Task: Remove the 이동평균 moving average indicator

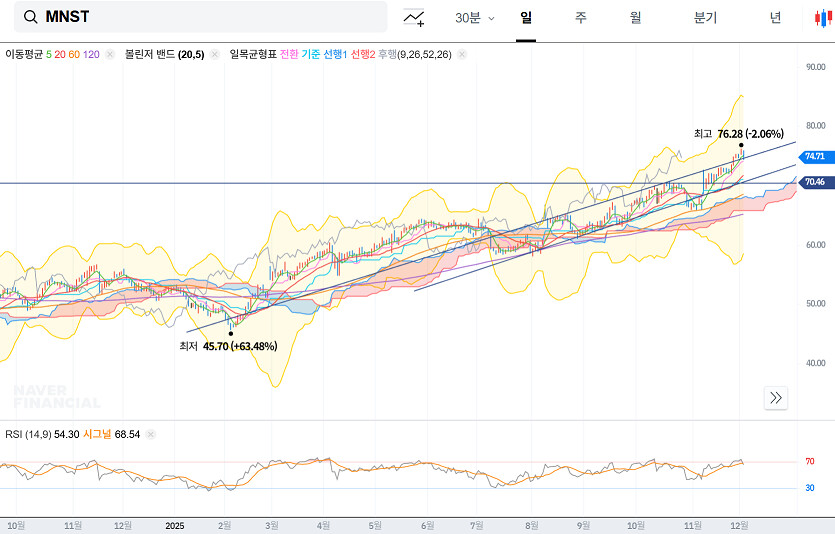Action: 110,54
